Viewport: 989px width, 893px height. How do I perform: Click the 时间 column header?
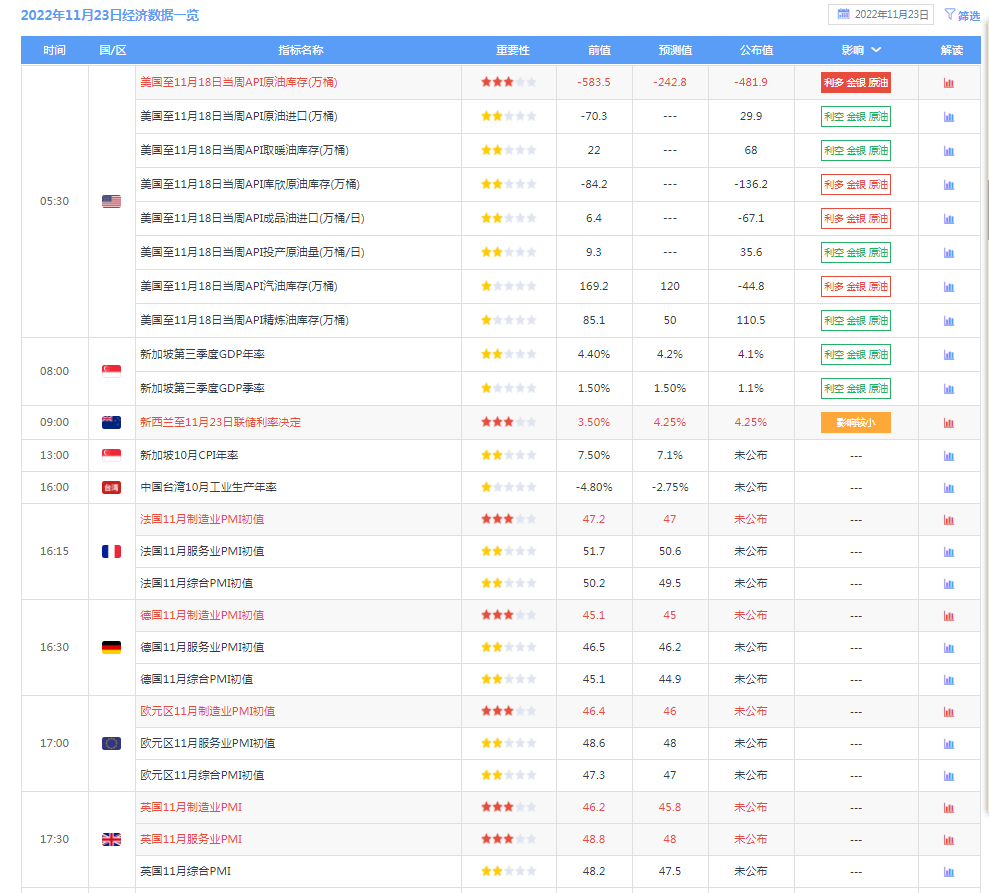click(54, 50)
